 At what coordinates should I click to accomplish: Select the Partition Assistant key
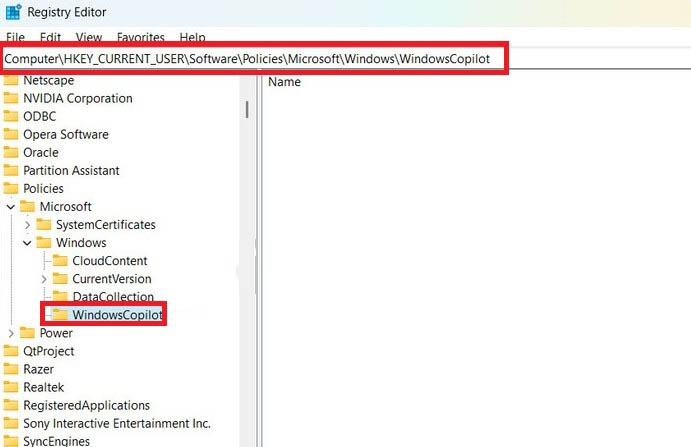point(71,171)
